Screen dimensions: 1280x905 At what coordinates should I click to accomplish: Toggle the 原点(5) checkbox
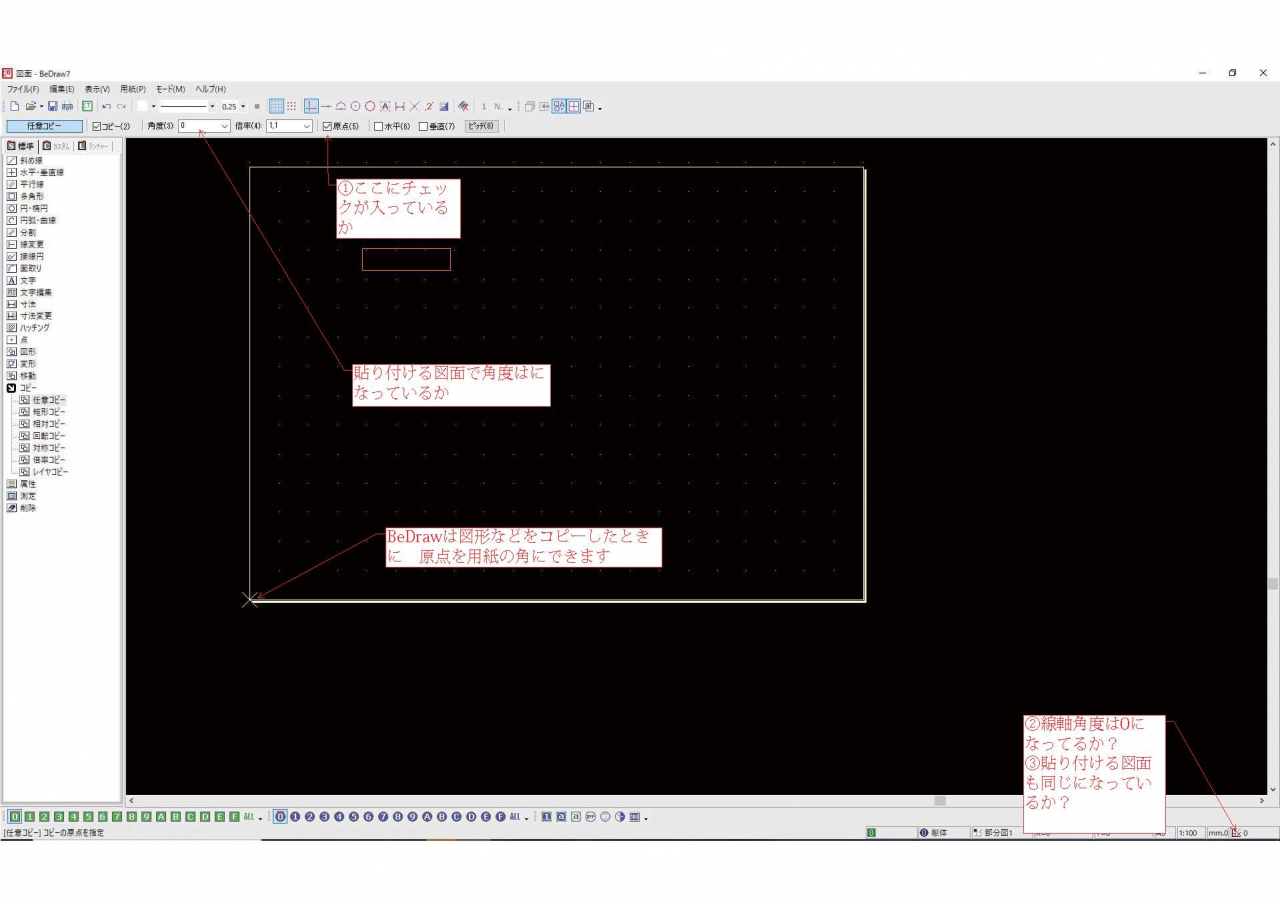[327, 127]
